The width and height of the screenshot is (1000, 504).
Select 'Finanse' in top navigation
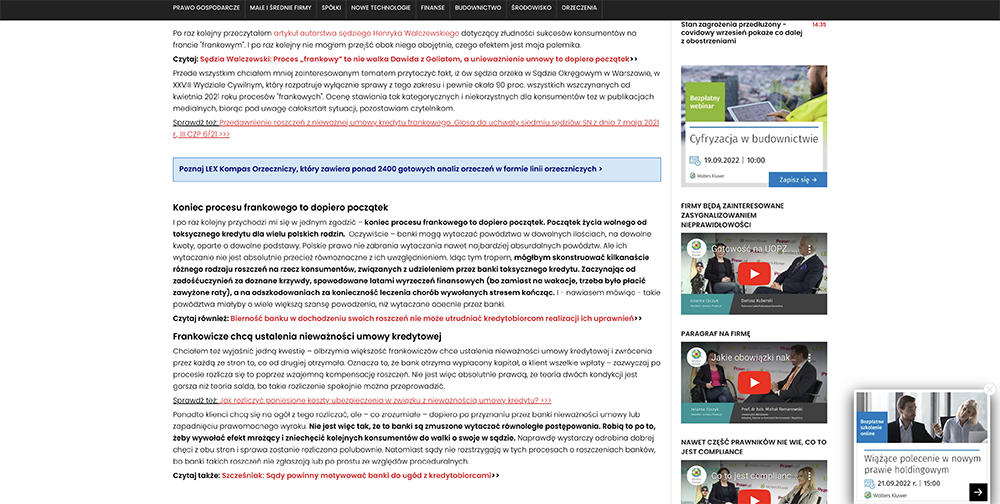point(432,7)
